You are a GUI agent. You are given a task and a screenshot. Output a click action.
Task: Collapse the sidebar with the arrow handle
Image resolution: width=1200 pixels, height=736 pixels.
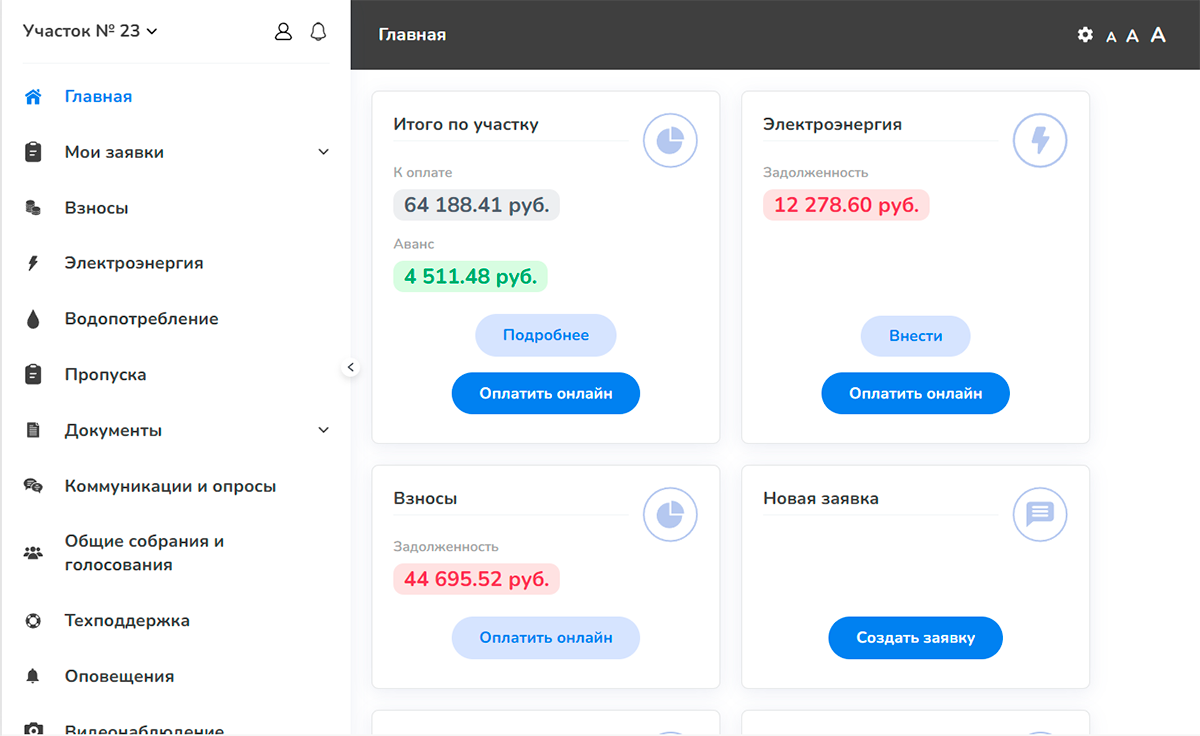tap(350, 367)
